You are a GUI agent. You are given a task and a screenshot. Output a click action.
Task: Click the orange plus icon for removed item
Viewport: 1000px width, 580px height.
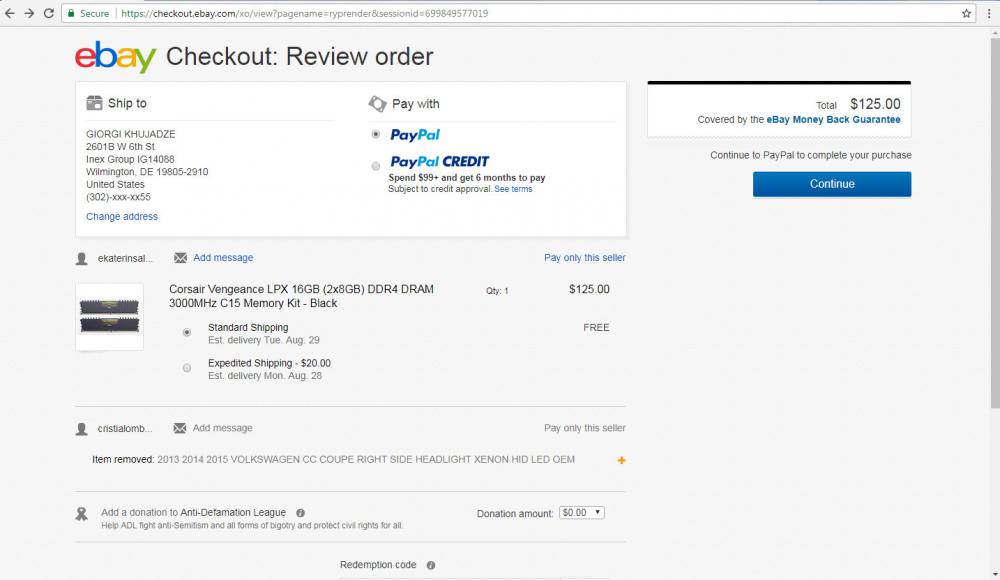(x=622, y=460)
